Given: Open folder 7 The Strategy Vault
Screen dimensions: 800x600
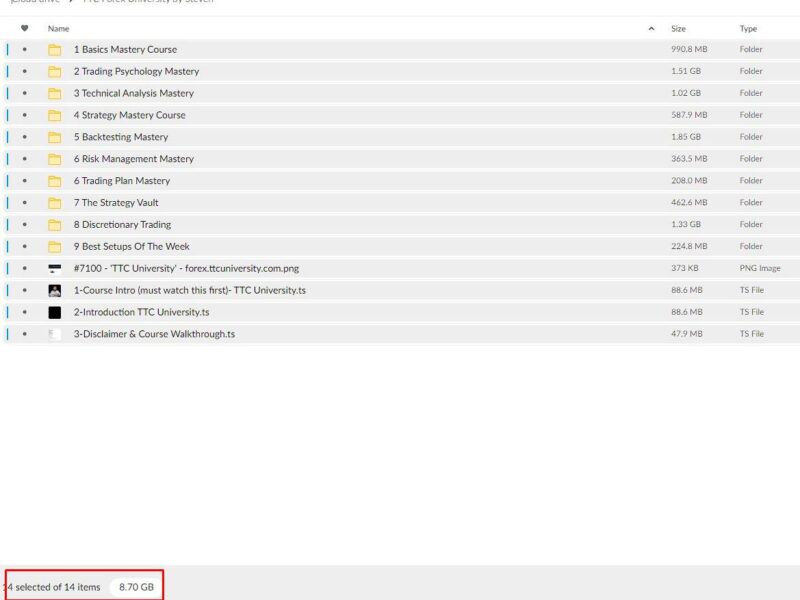Looking at the screenshot, I should (116, 203).
